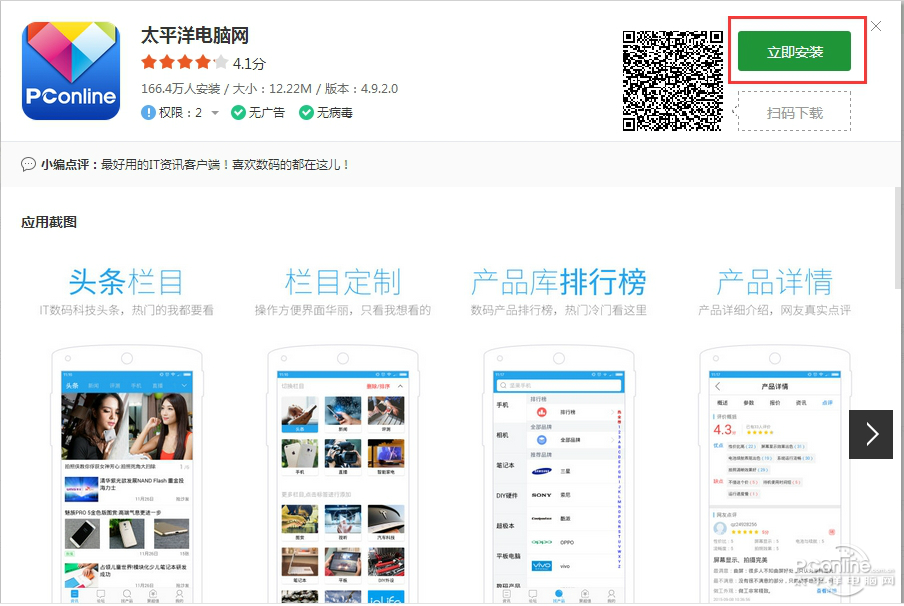Show next screenshots with right arrow
This screenshot has width=904, height=606.
point(871,434)
